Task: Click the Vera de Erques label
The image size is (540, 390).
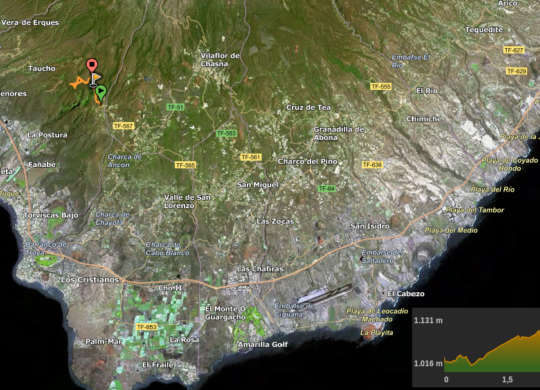Action: coord(30,23)
